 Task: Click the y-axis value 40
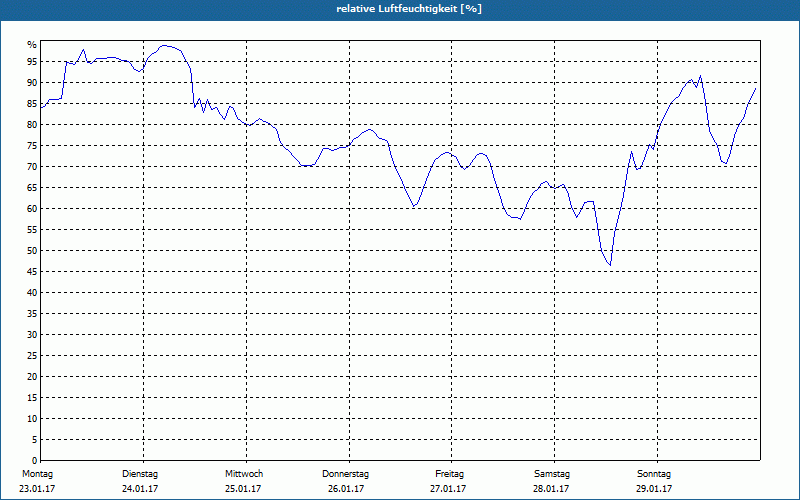click(32, 292)
